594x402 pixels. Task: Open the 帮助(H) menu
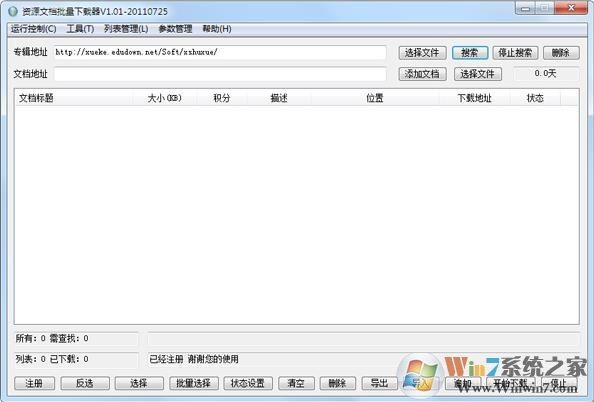point(217,29)
